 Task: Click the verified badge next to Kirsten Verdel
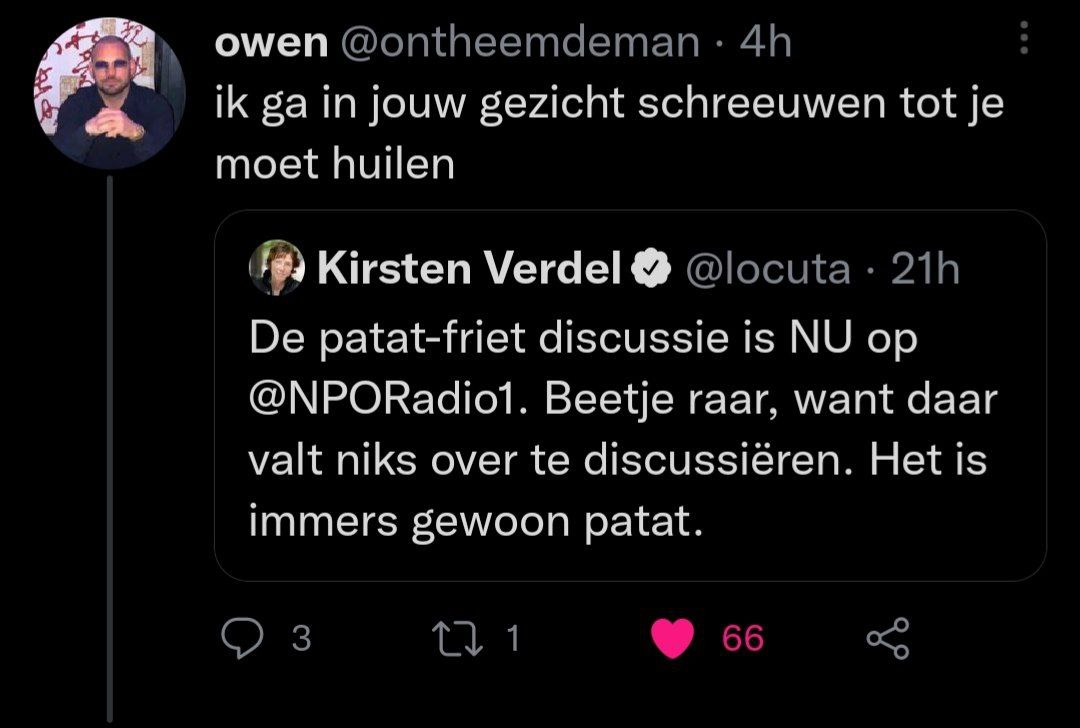pos(649,269)
